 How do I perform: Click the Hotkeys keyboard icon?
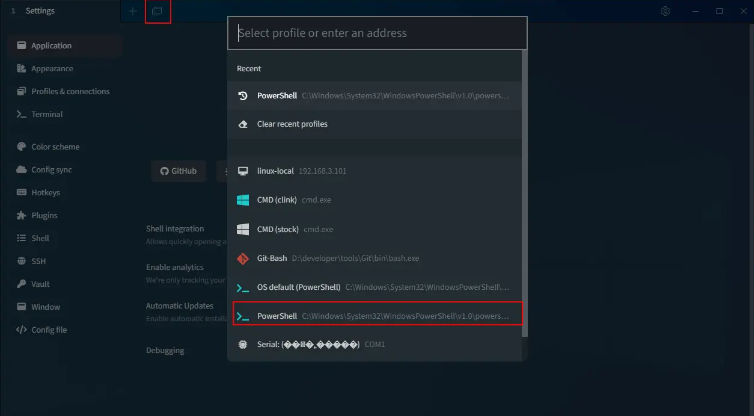pos(21,192)
